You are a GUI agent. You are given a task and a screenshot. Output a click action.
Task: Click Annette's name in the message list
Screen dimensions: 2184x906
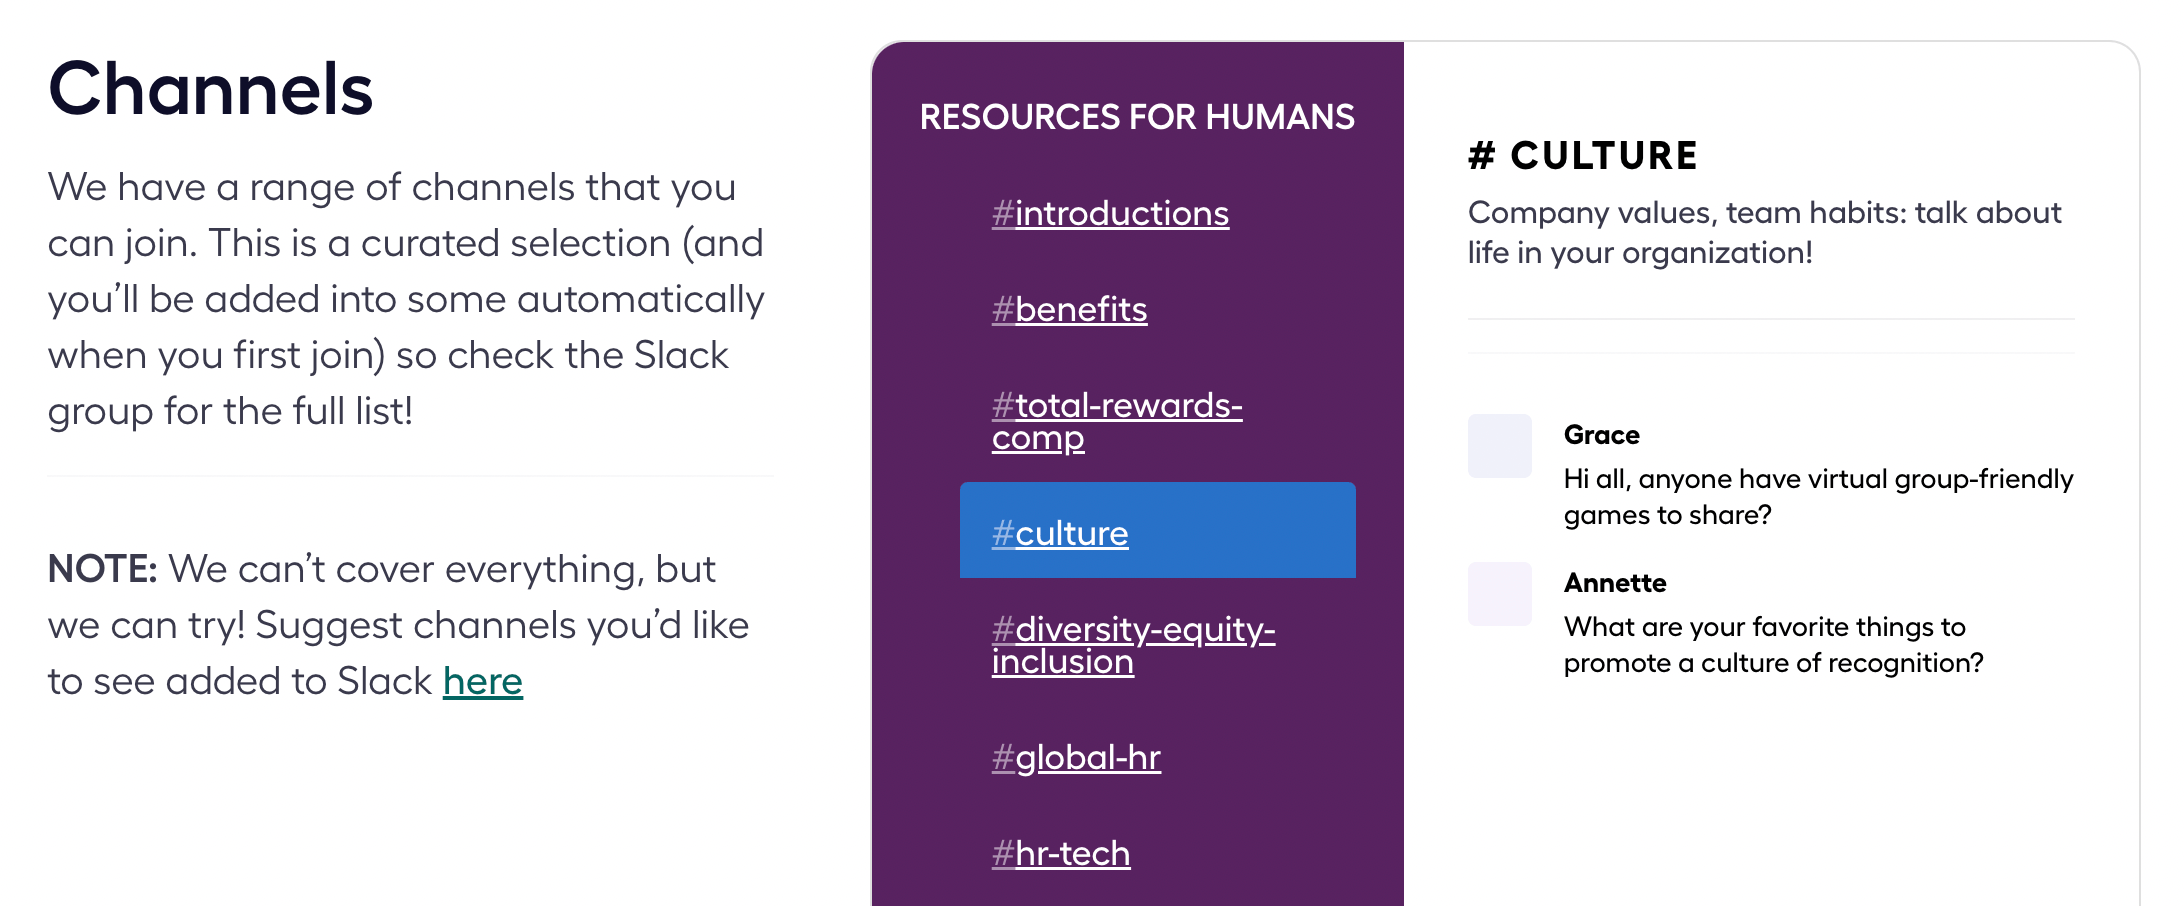[x=1614, y=583]
